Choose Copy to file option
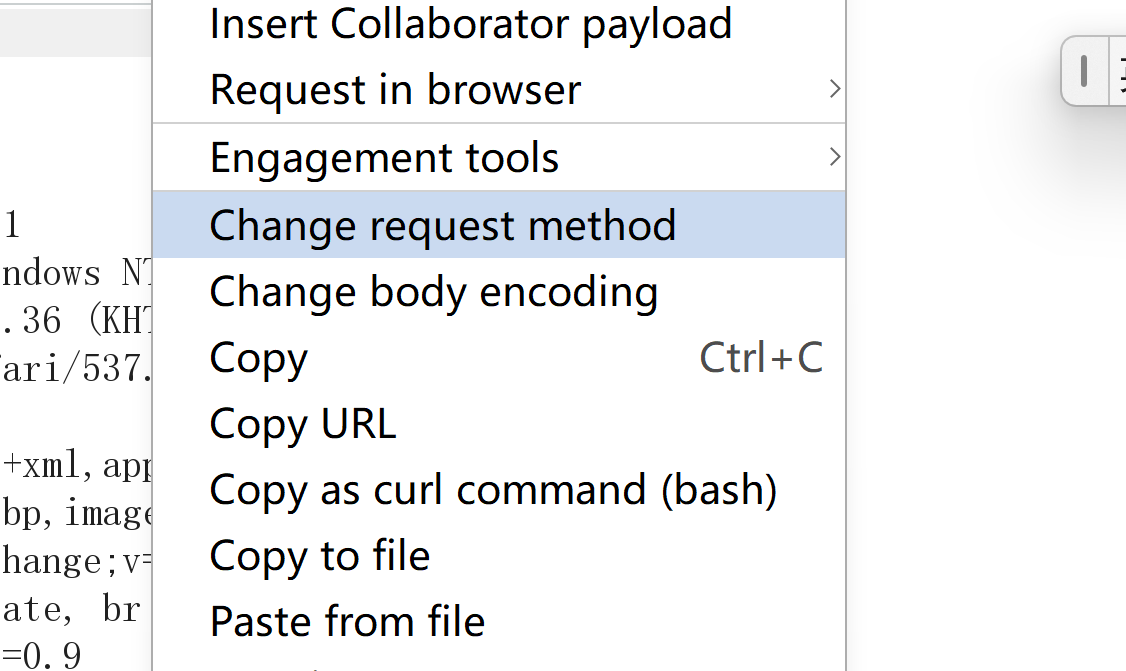 click(319, 556)
